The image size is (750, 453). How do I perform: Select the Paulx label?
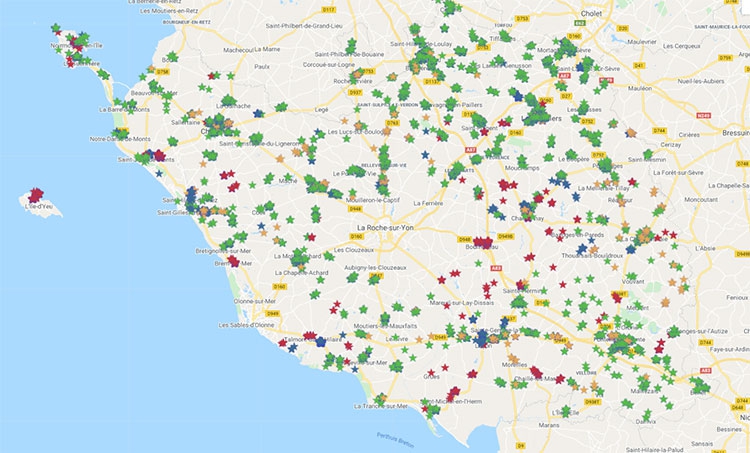pyautogui.click(x=262, y=67)
